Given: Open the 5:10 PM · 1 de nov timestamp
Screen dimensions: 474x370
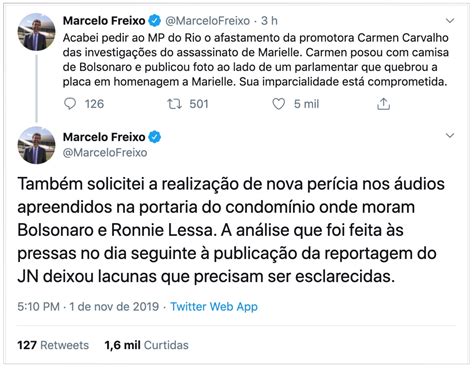Looking at the screenshot, I should (88, 307).
